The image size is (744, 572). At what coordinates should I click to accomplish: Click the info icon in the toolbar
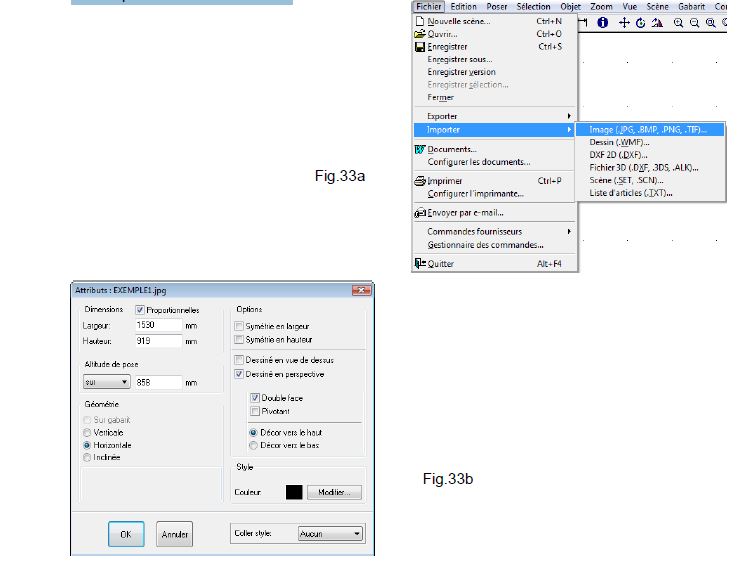coord(603,22)
